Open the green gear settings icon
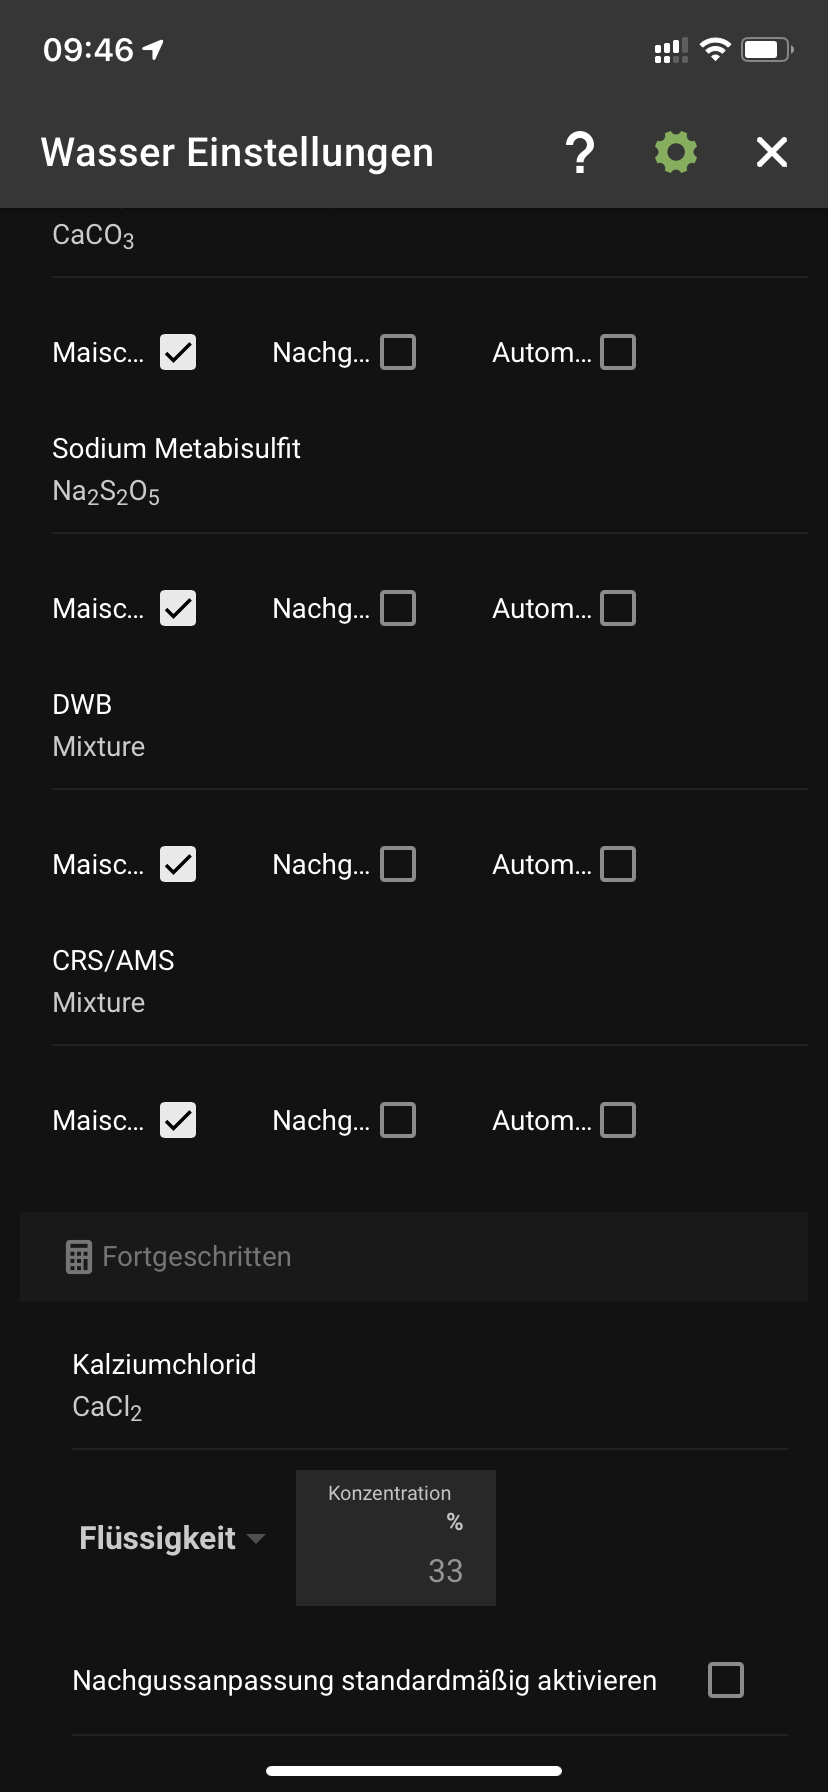 click(676, 153)
